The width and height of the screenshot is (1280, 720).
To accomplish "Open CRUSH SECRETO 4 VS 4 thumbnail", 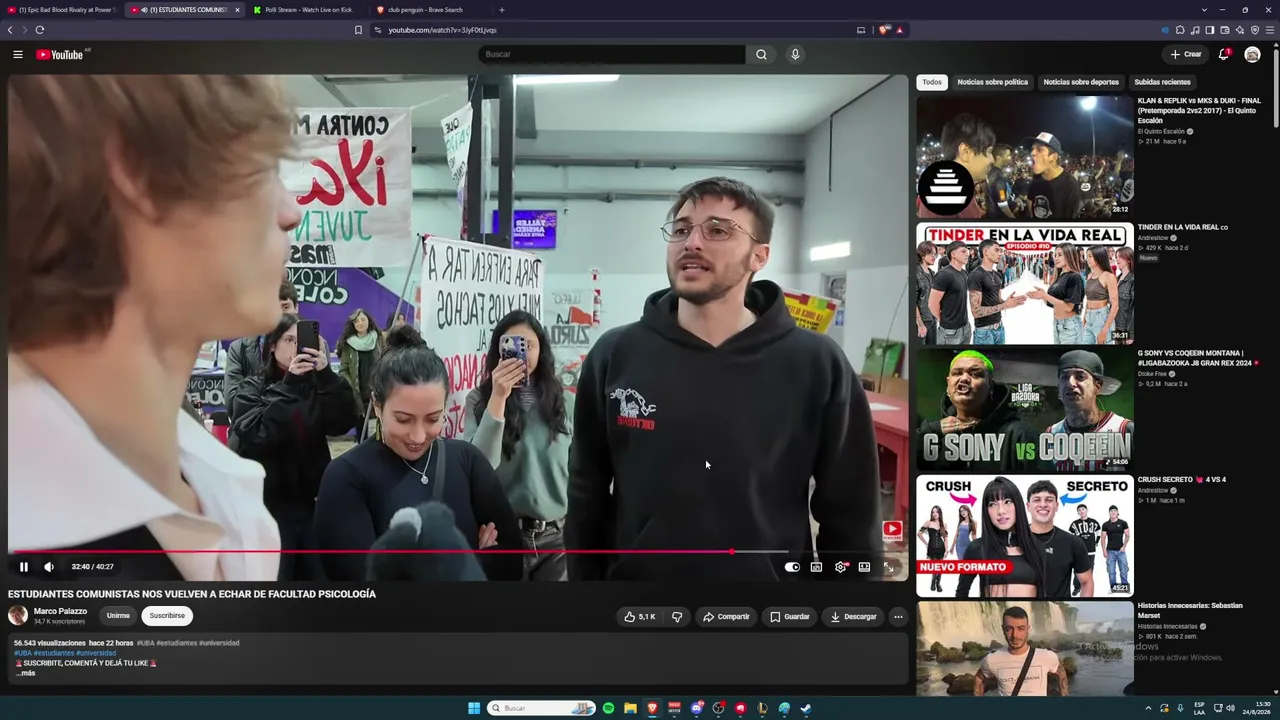I will (1025, 535).
